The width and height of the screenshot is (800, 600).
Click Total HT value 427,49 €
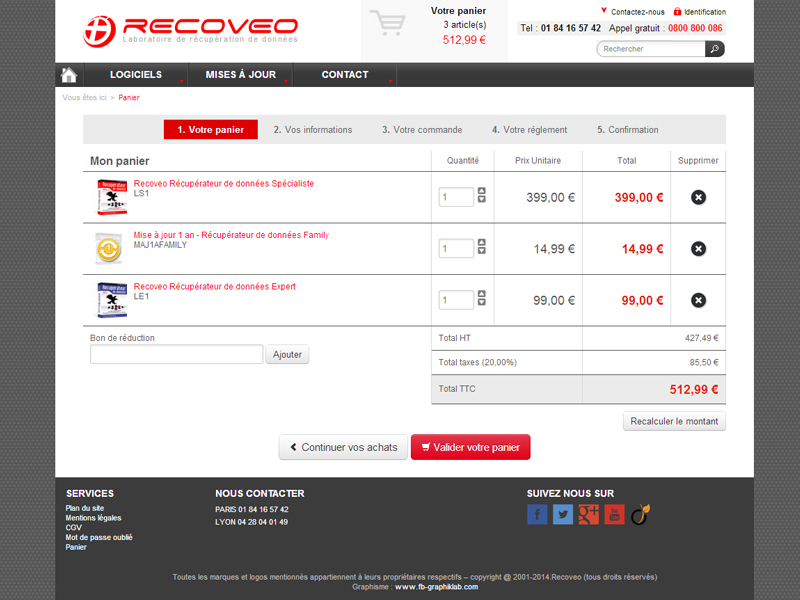702,338
